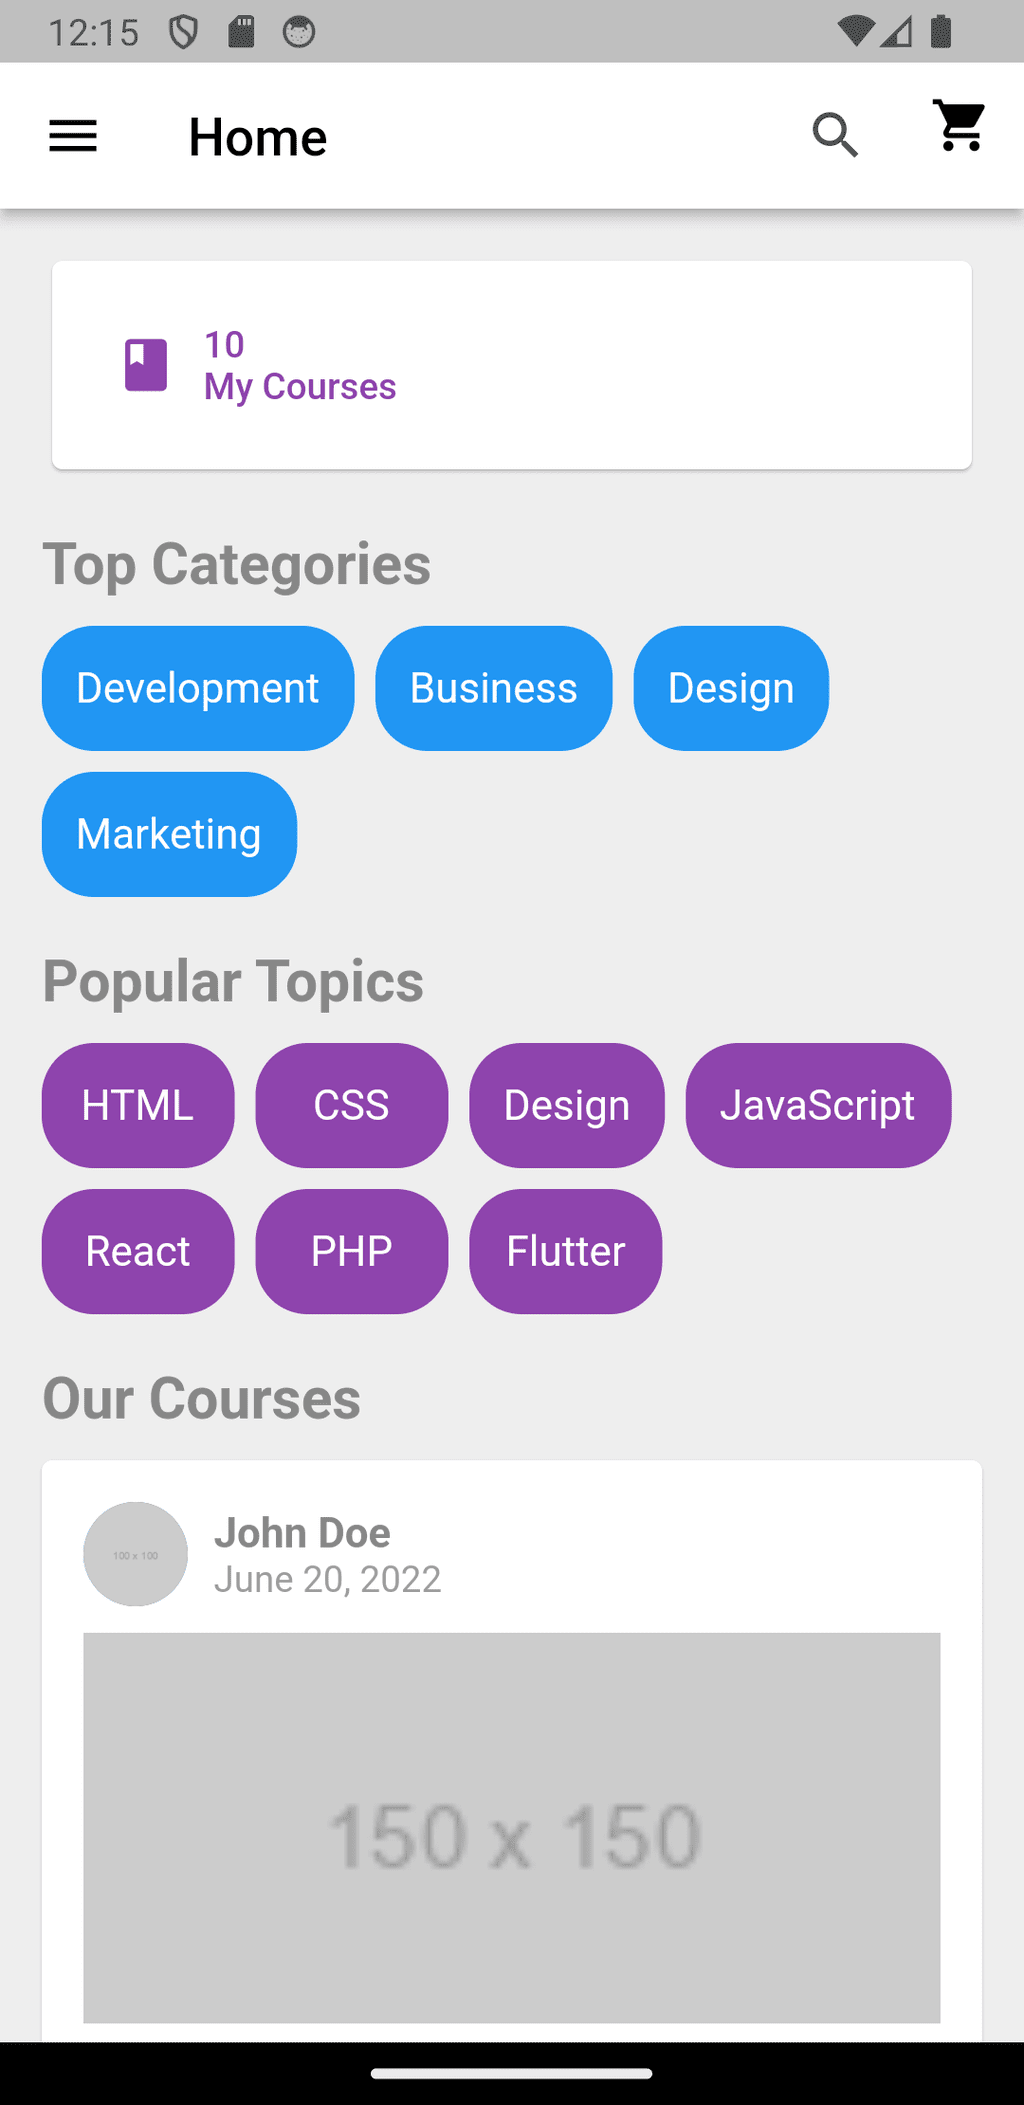
Task: Choose the Flutter topic chip
Action: [565, 1251]
